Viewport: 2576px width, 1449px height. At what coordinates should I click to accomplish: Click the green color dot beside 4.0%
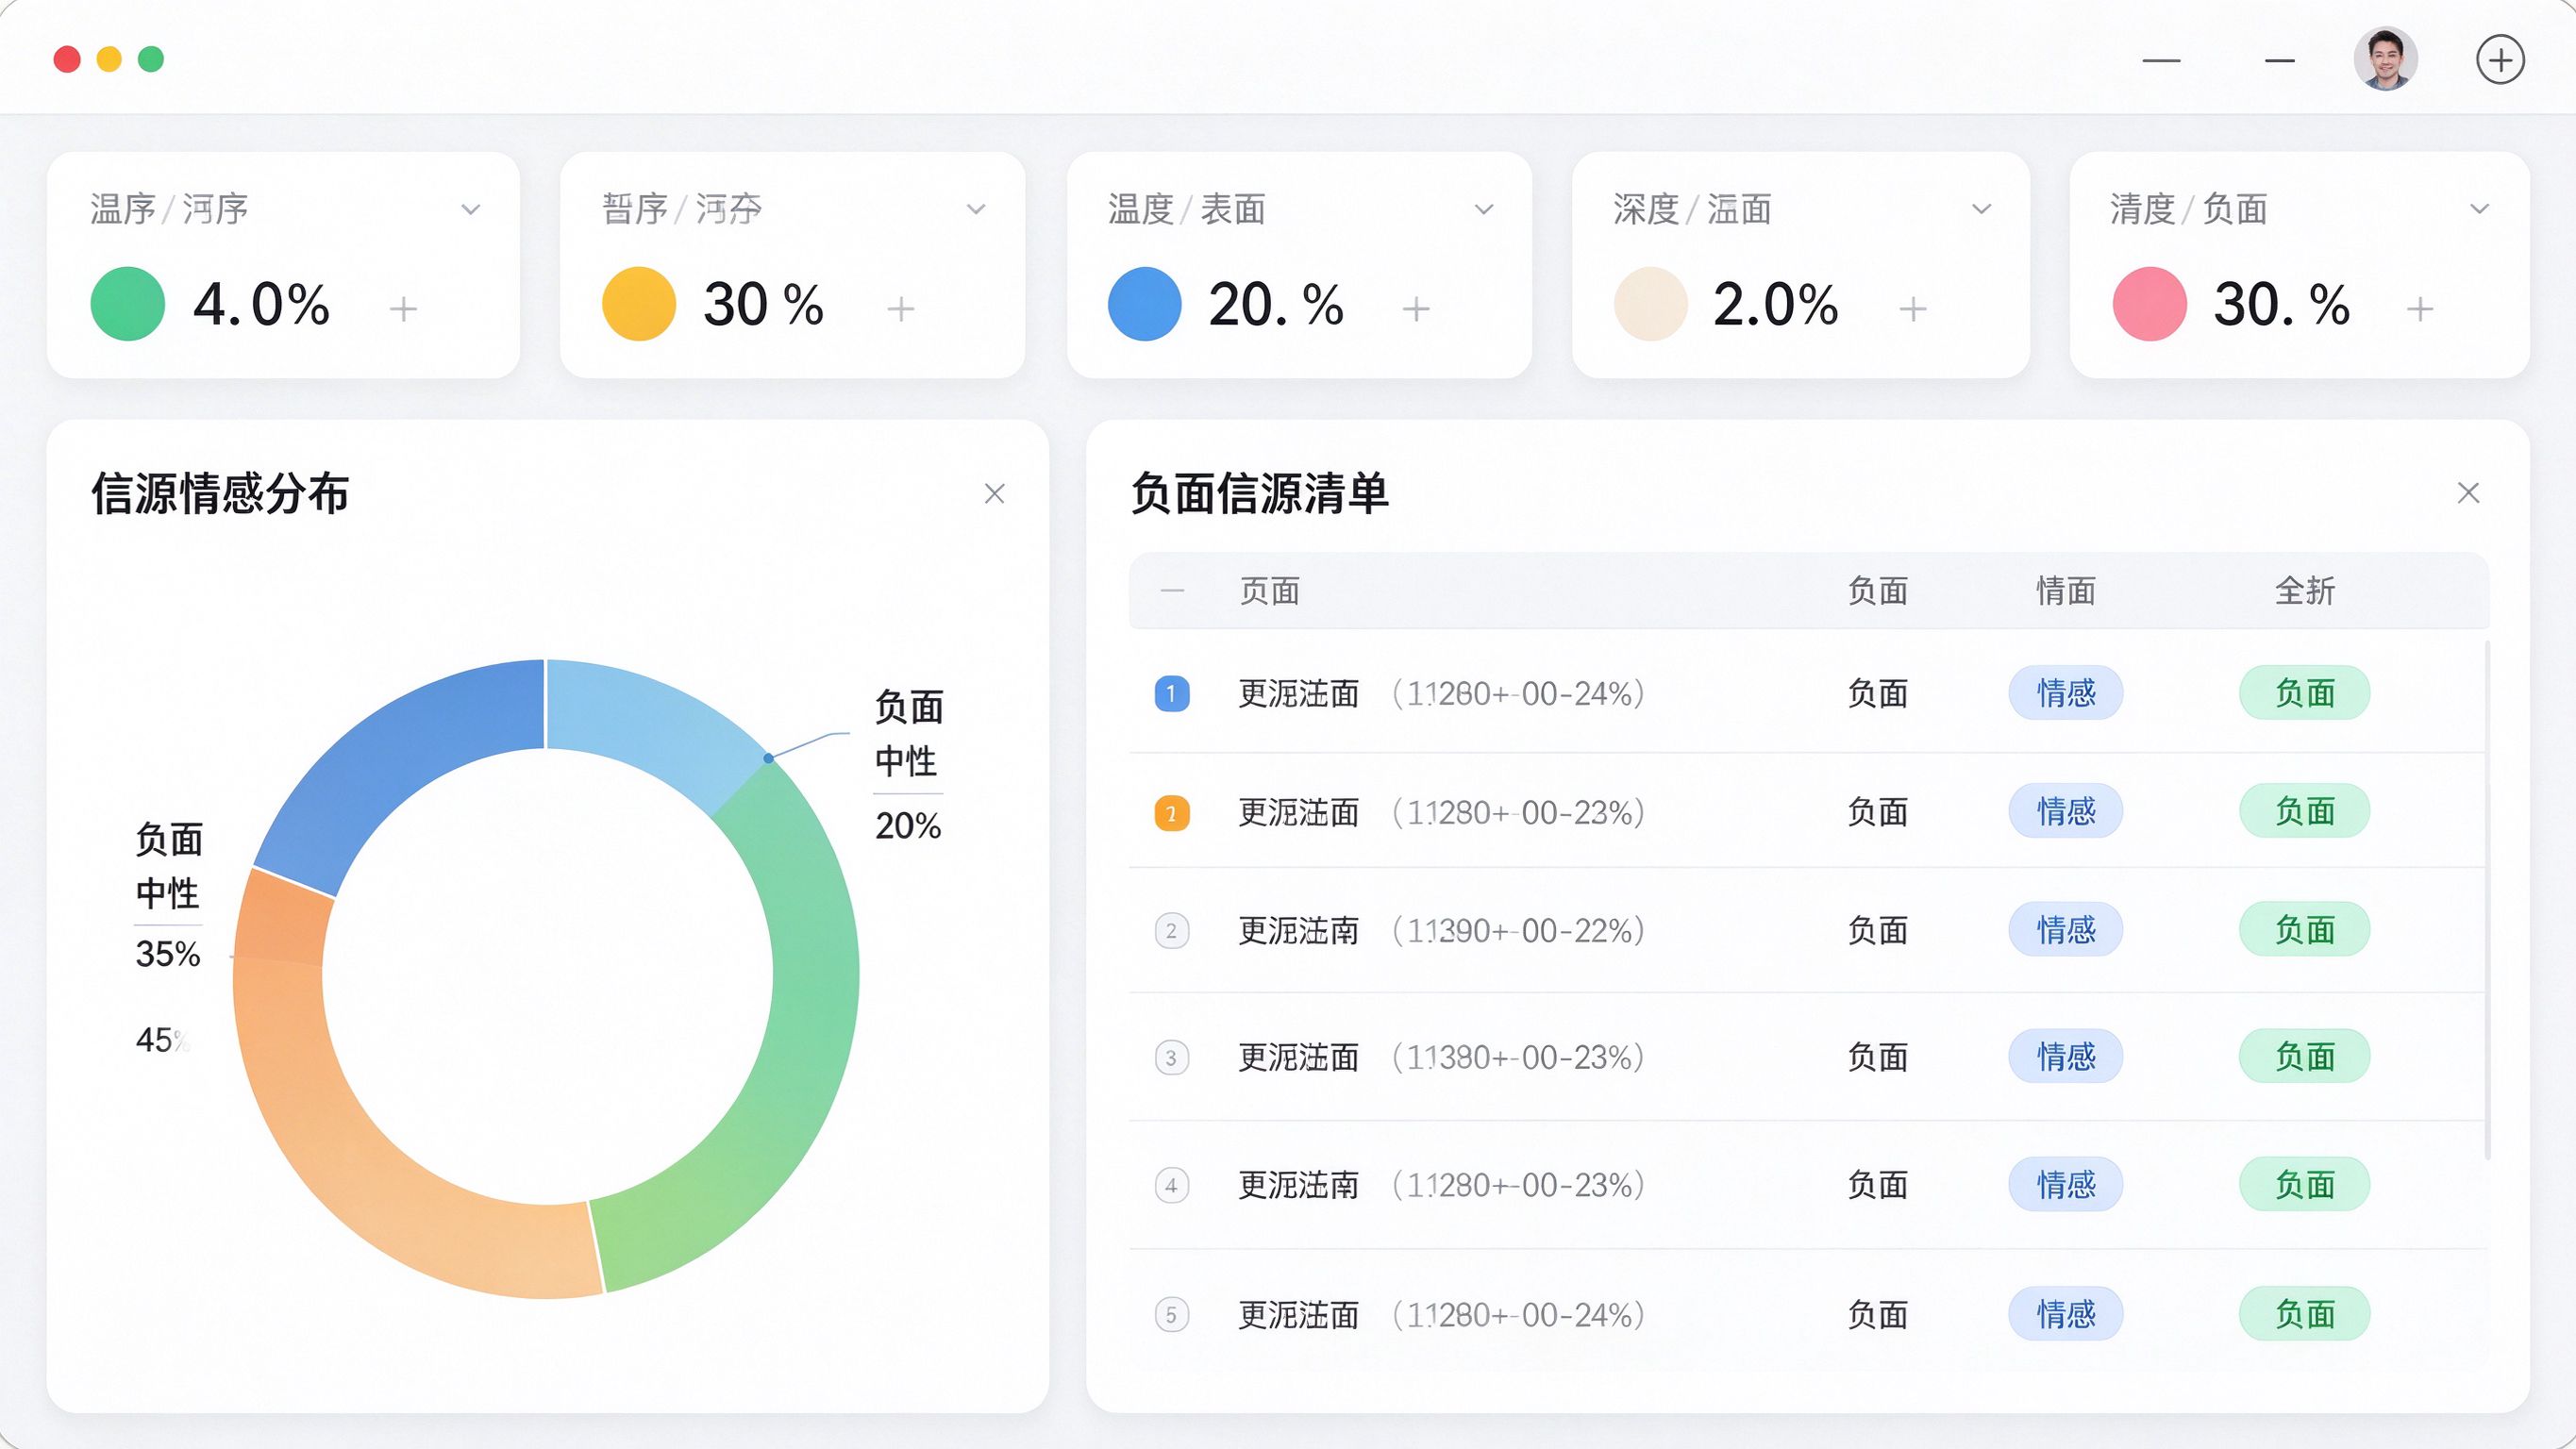coord(128,304)
